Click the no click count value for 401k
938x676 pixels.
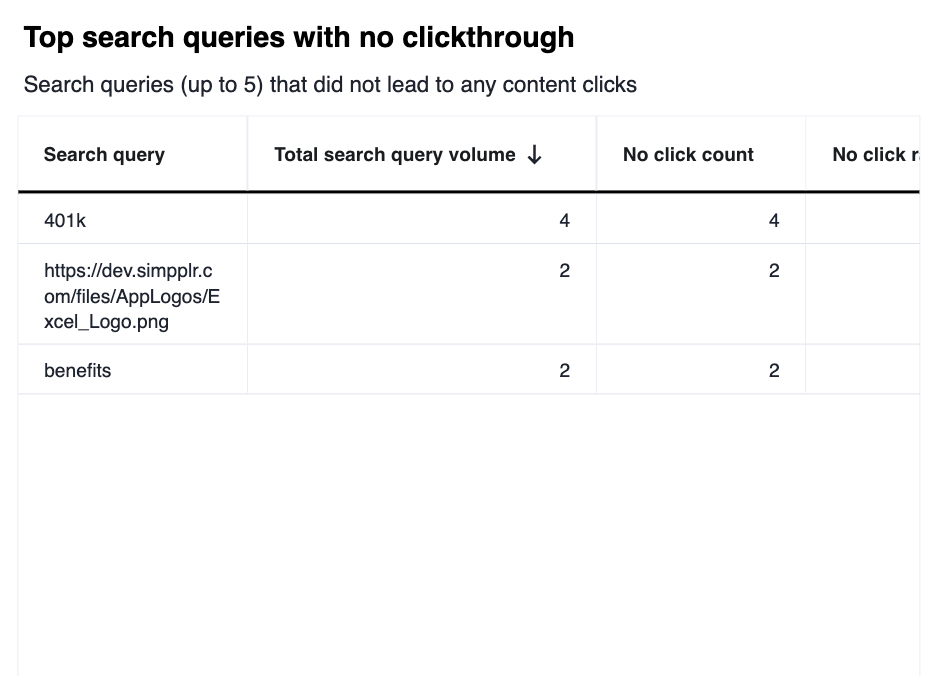point(773,220)
